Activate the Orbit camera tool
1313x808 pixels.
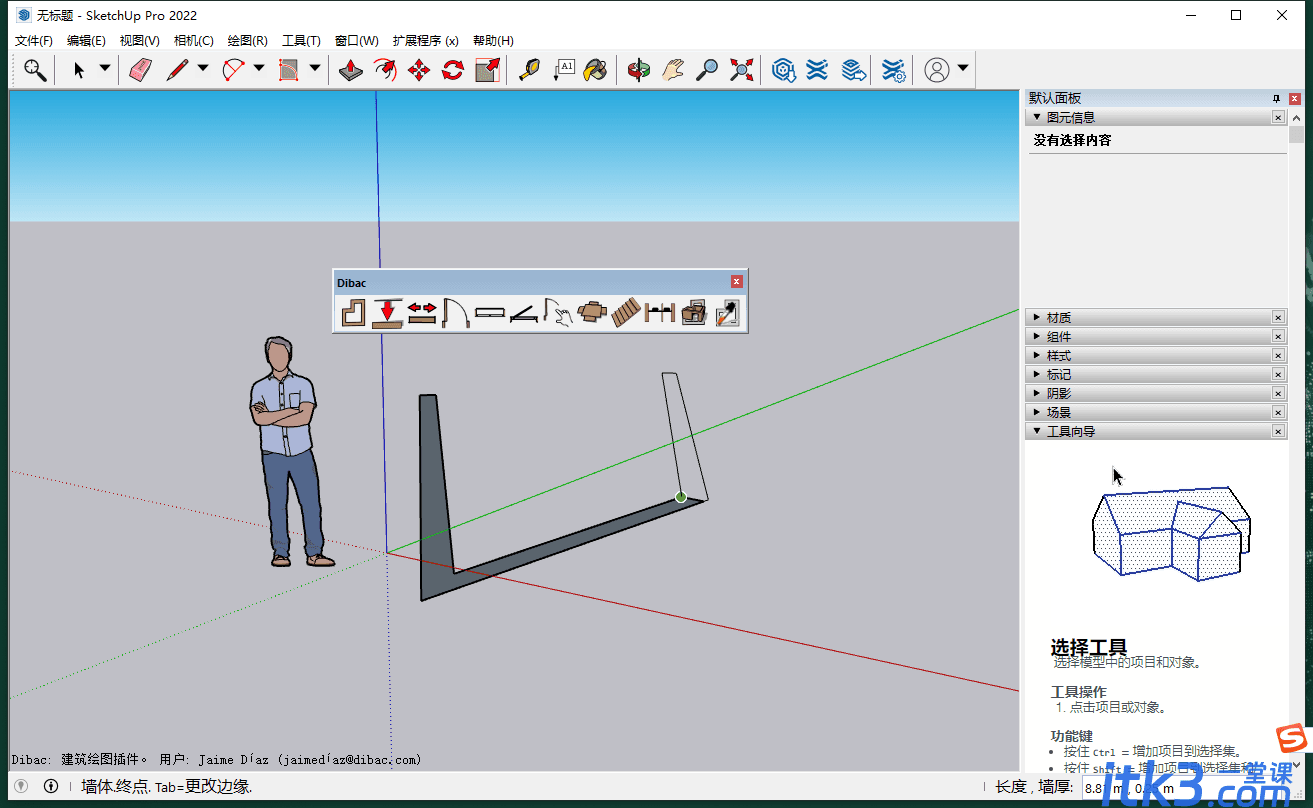[x=639, y=70]
